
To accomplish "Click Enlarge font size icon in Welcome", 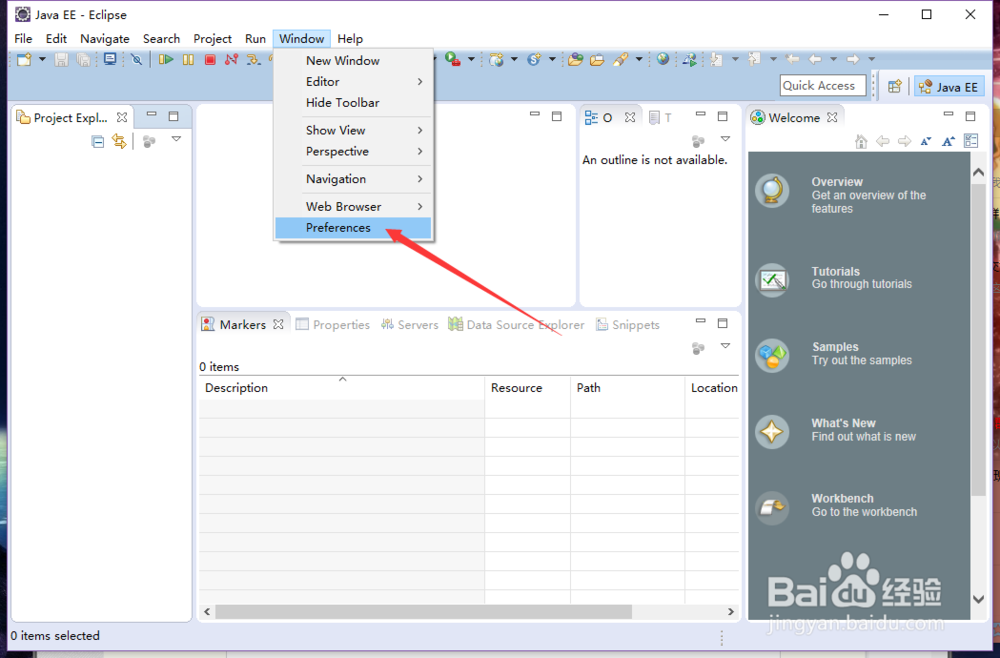I will click(x=948, y=142).
